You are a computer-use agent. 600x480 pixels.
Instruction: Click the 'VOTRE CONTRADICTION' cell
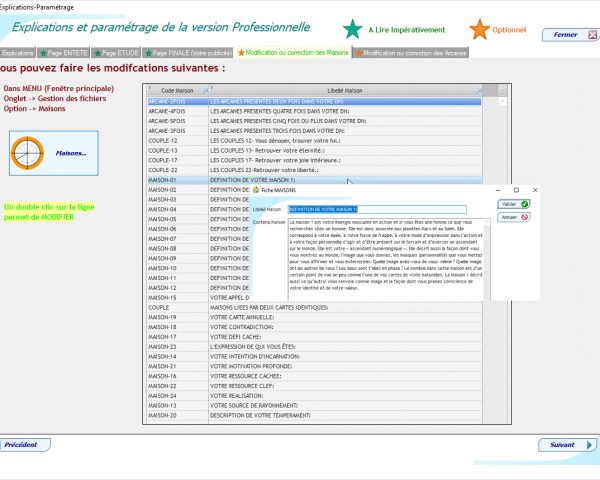346,327
